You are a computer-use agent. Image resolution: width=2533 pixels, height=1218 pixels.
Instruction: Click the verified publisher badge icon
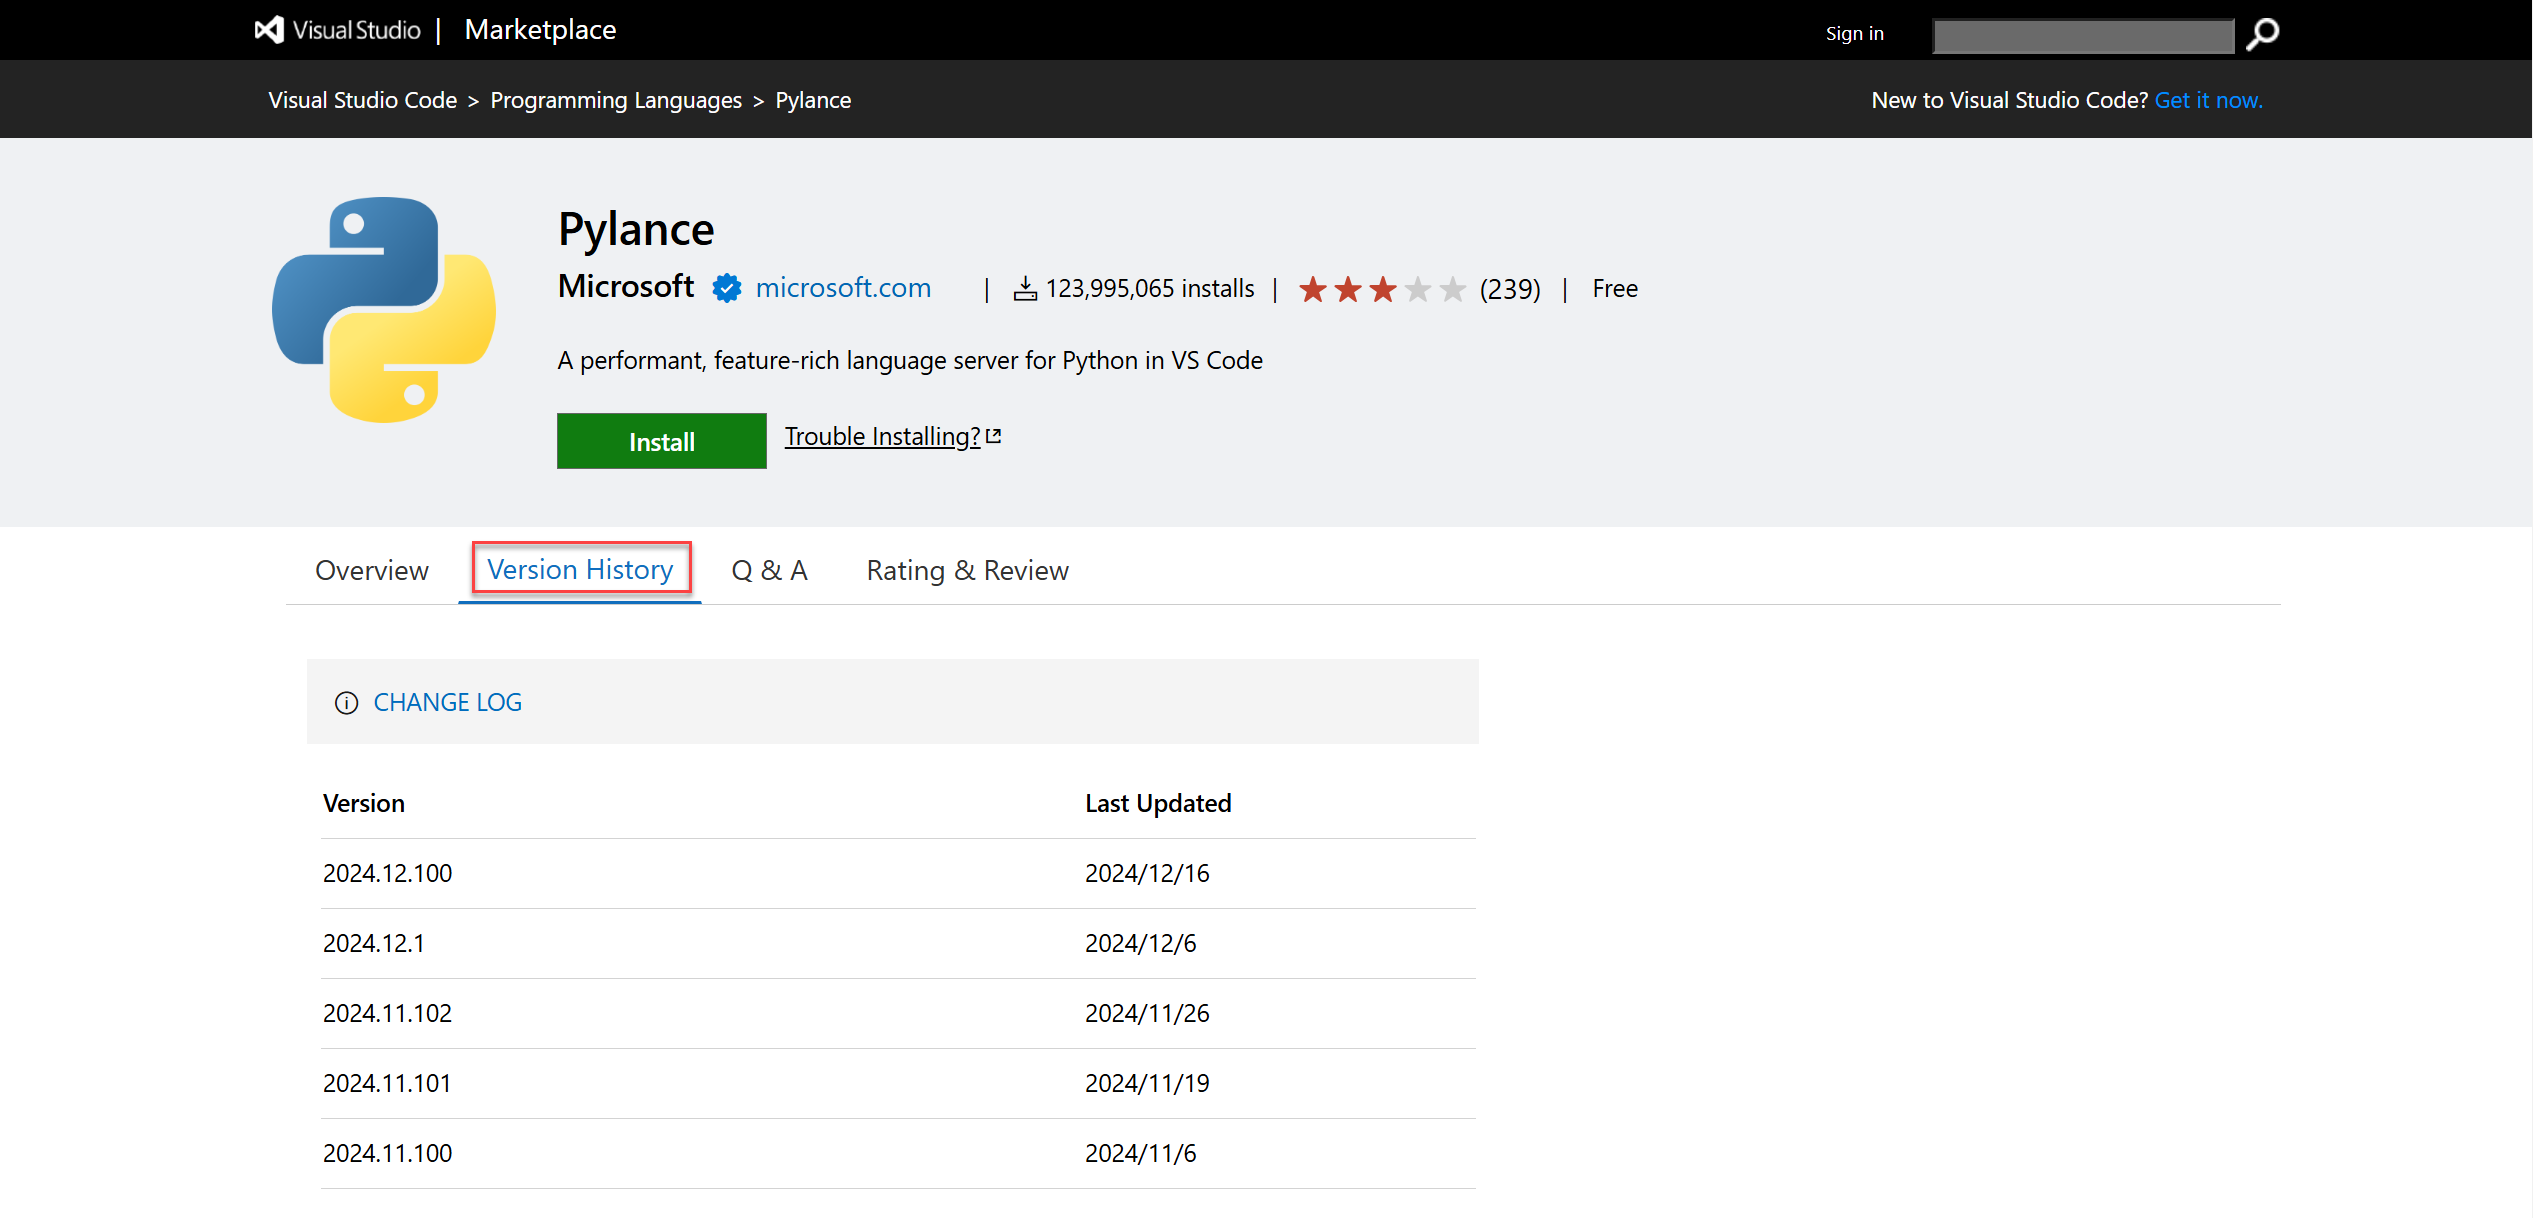pos(727,288)
